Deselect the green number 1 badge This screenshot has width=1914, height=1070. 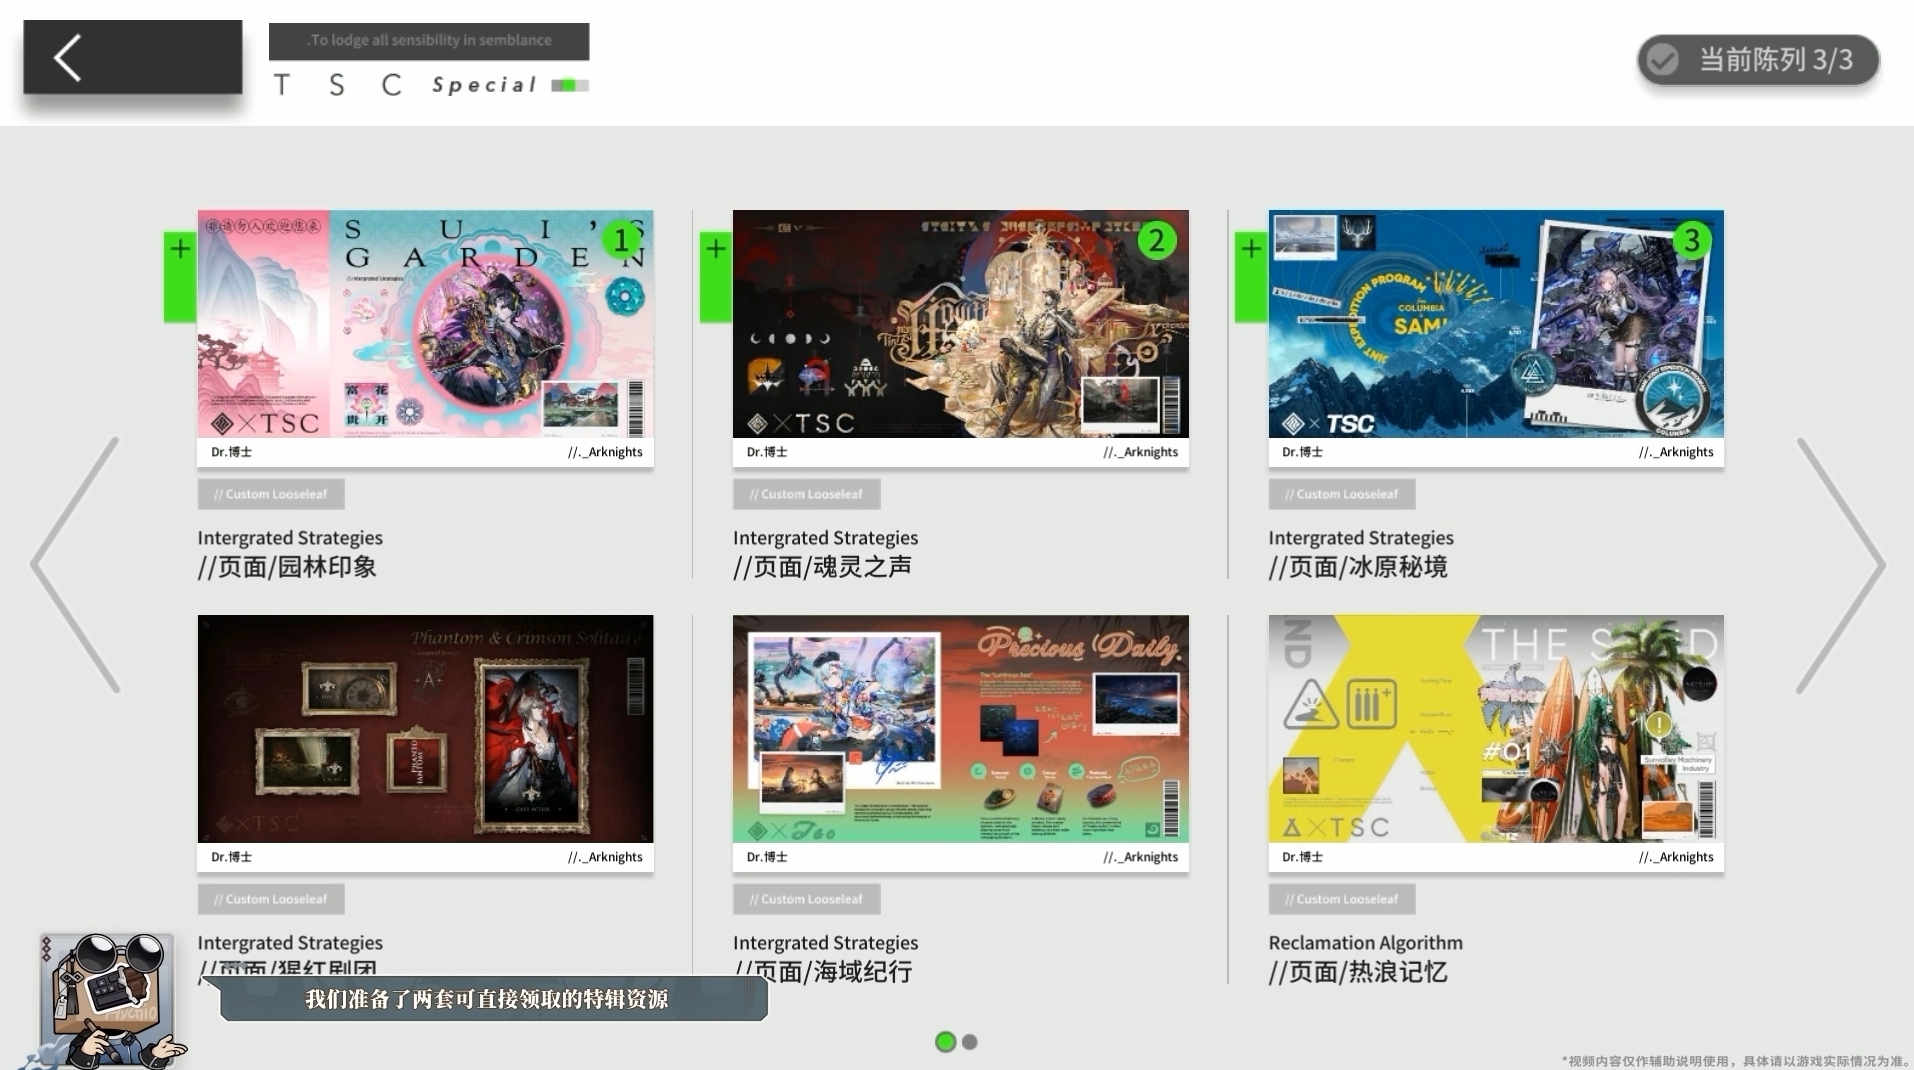(622, 240)
